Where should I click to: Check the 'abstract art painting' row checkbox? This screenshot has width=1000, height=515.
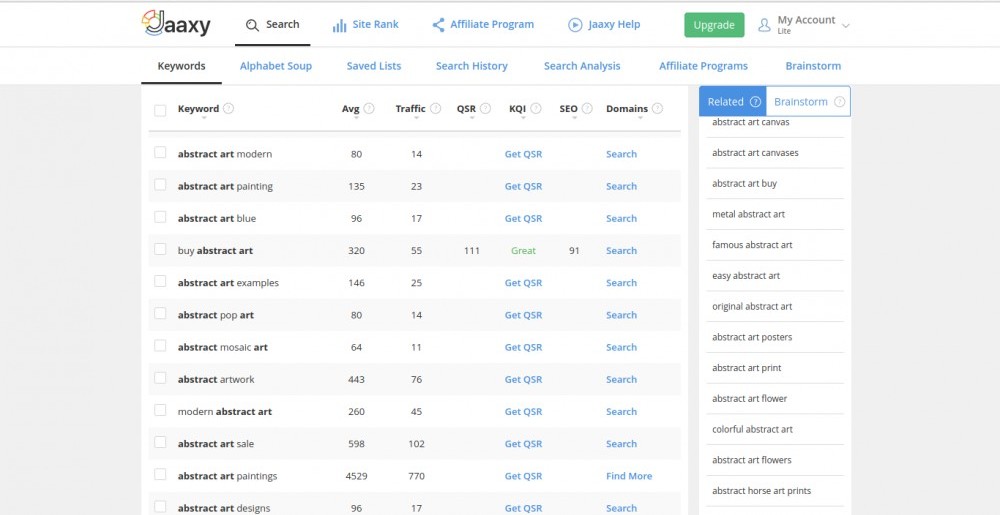160,185
